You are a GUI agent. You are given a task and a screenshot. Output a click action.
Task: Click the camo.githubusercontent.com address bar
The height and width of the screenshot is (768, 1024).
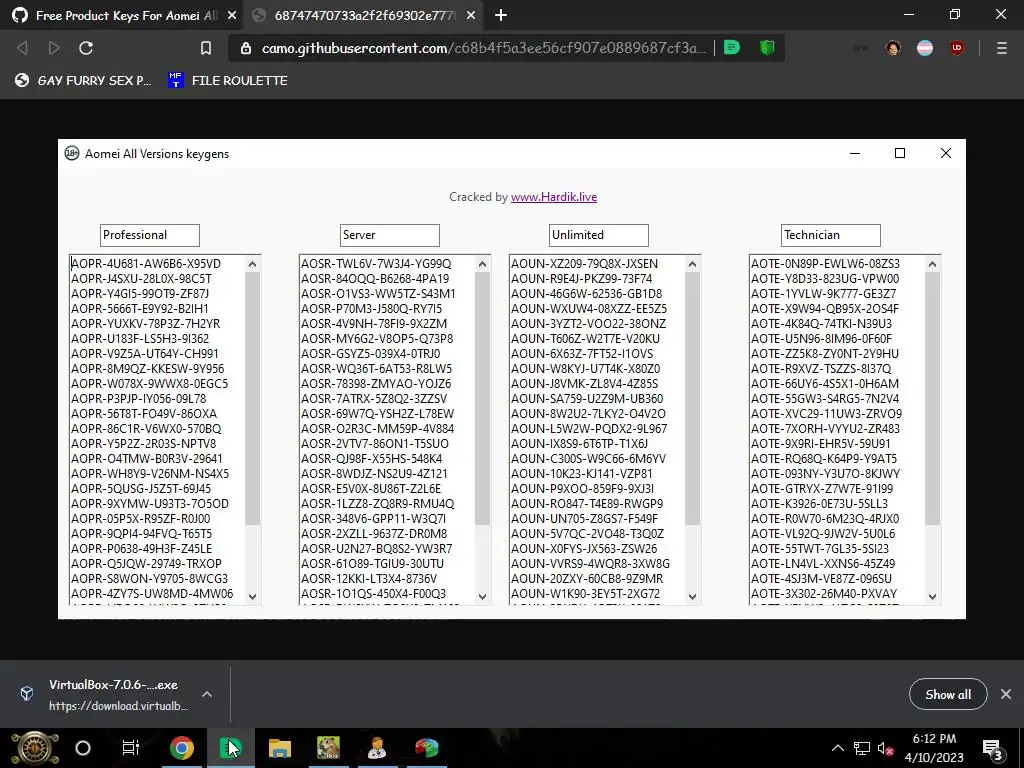click(x=483, y=48)
